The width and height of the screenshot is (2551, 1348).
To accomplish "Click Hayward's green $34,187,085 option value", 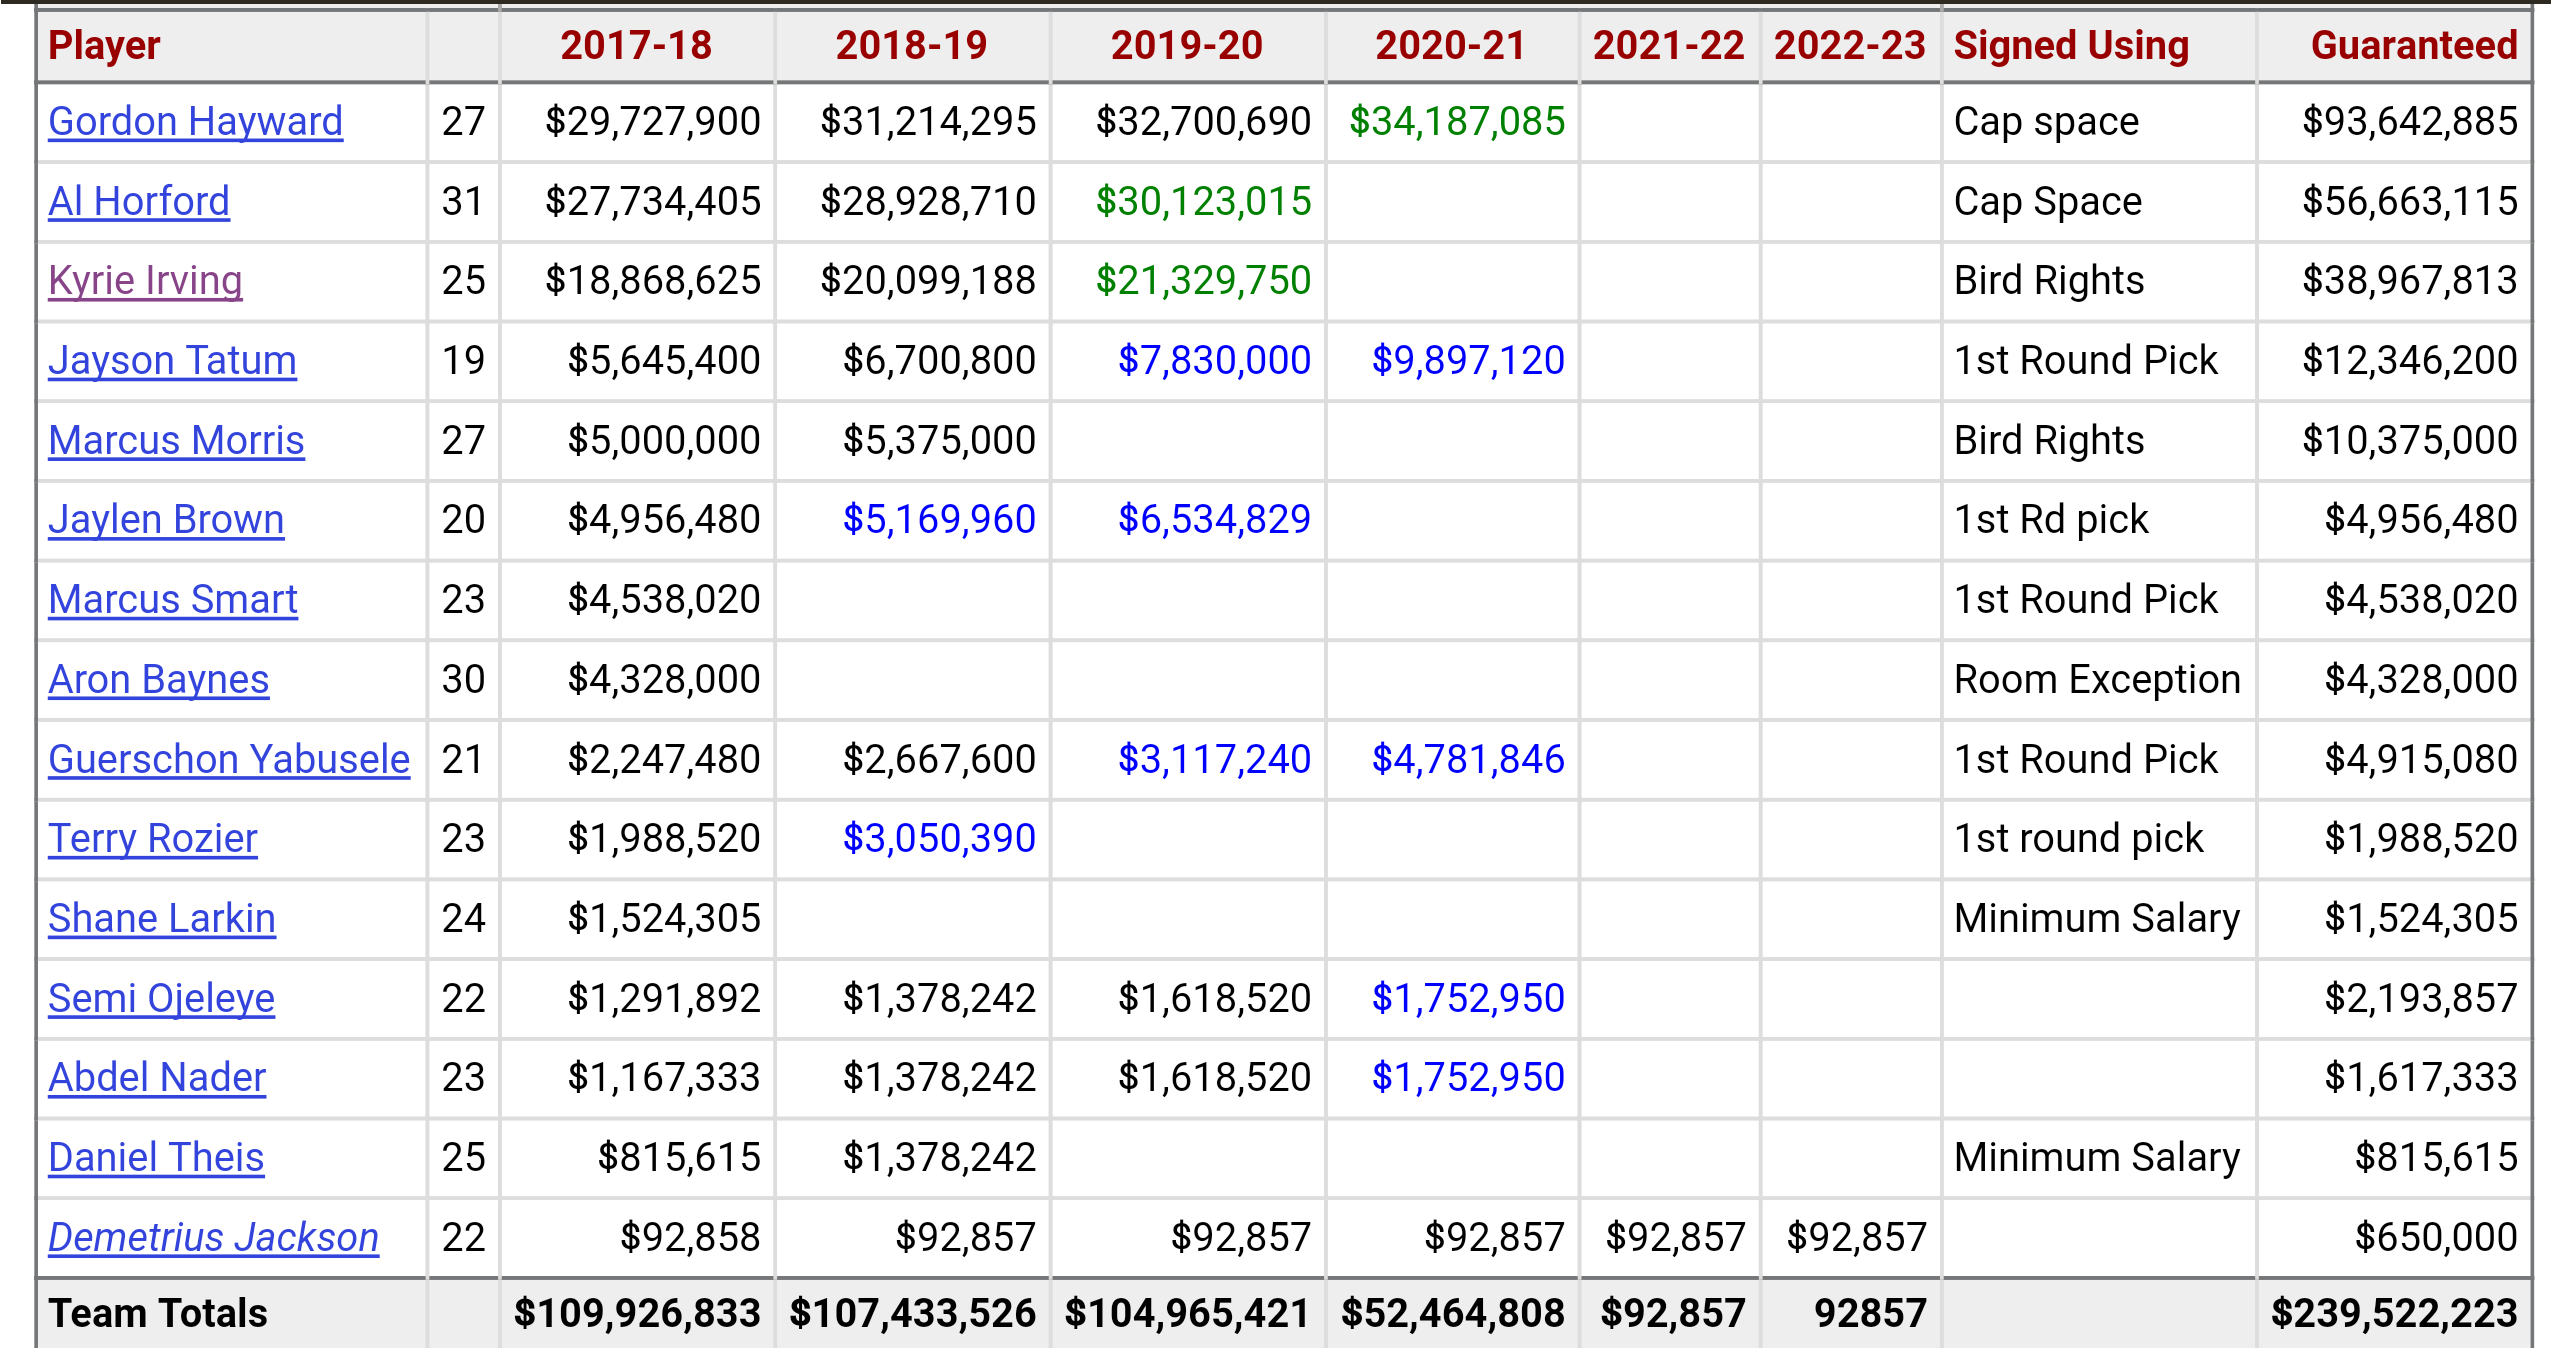I will (1456, 122).
